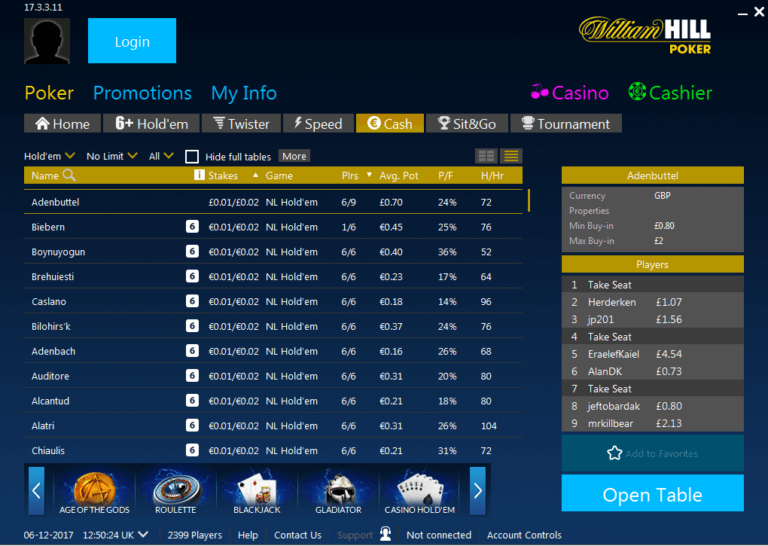This screenshot has height=546, width=768.
Task: Select the Alcantud table row
Action: click(x=273, y=401)
